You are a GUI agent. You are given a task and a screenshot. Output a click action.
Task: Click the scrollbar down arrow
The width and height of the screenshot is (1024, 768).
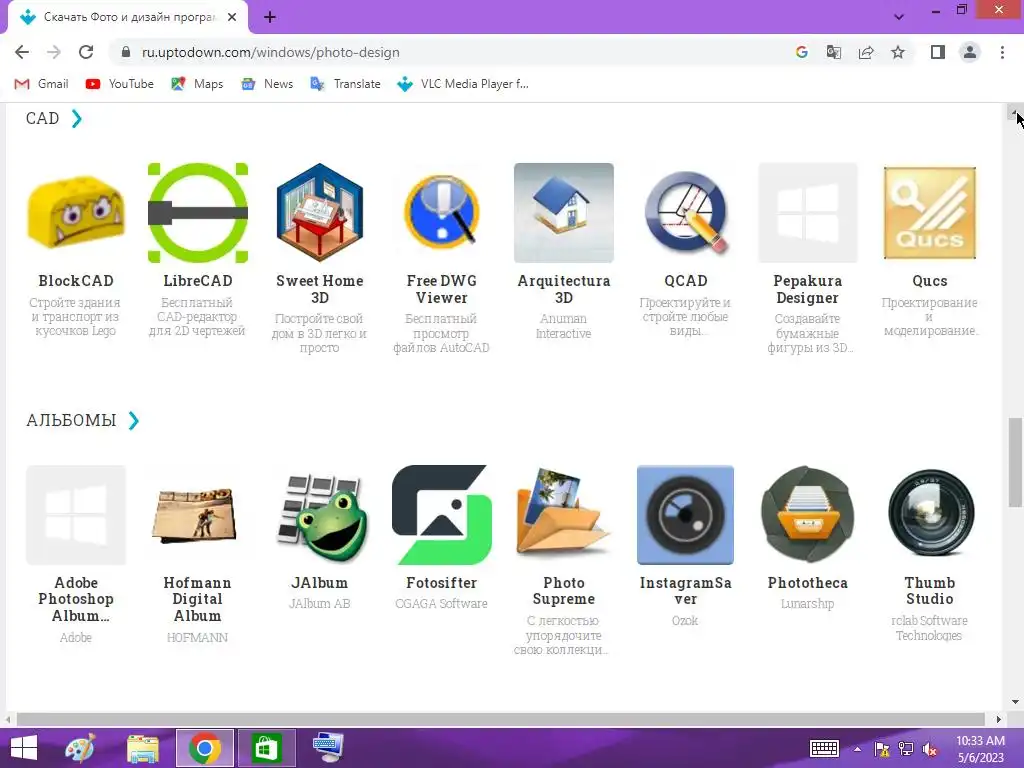[1015, 703]
